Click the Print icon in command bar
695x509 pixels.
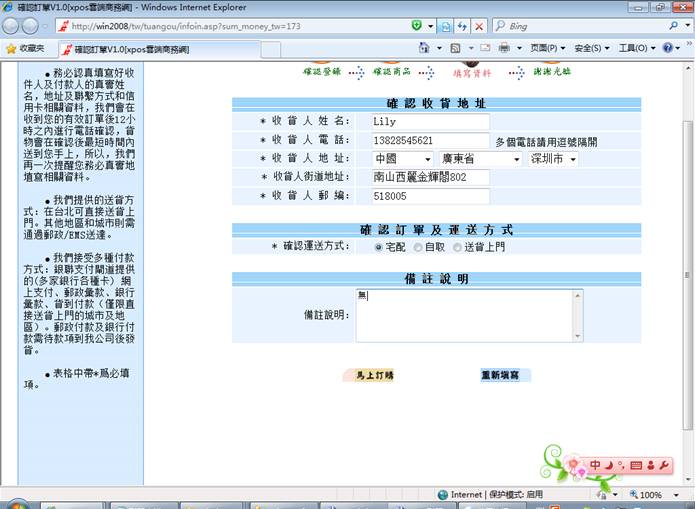[505, 48]
